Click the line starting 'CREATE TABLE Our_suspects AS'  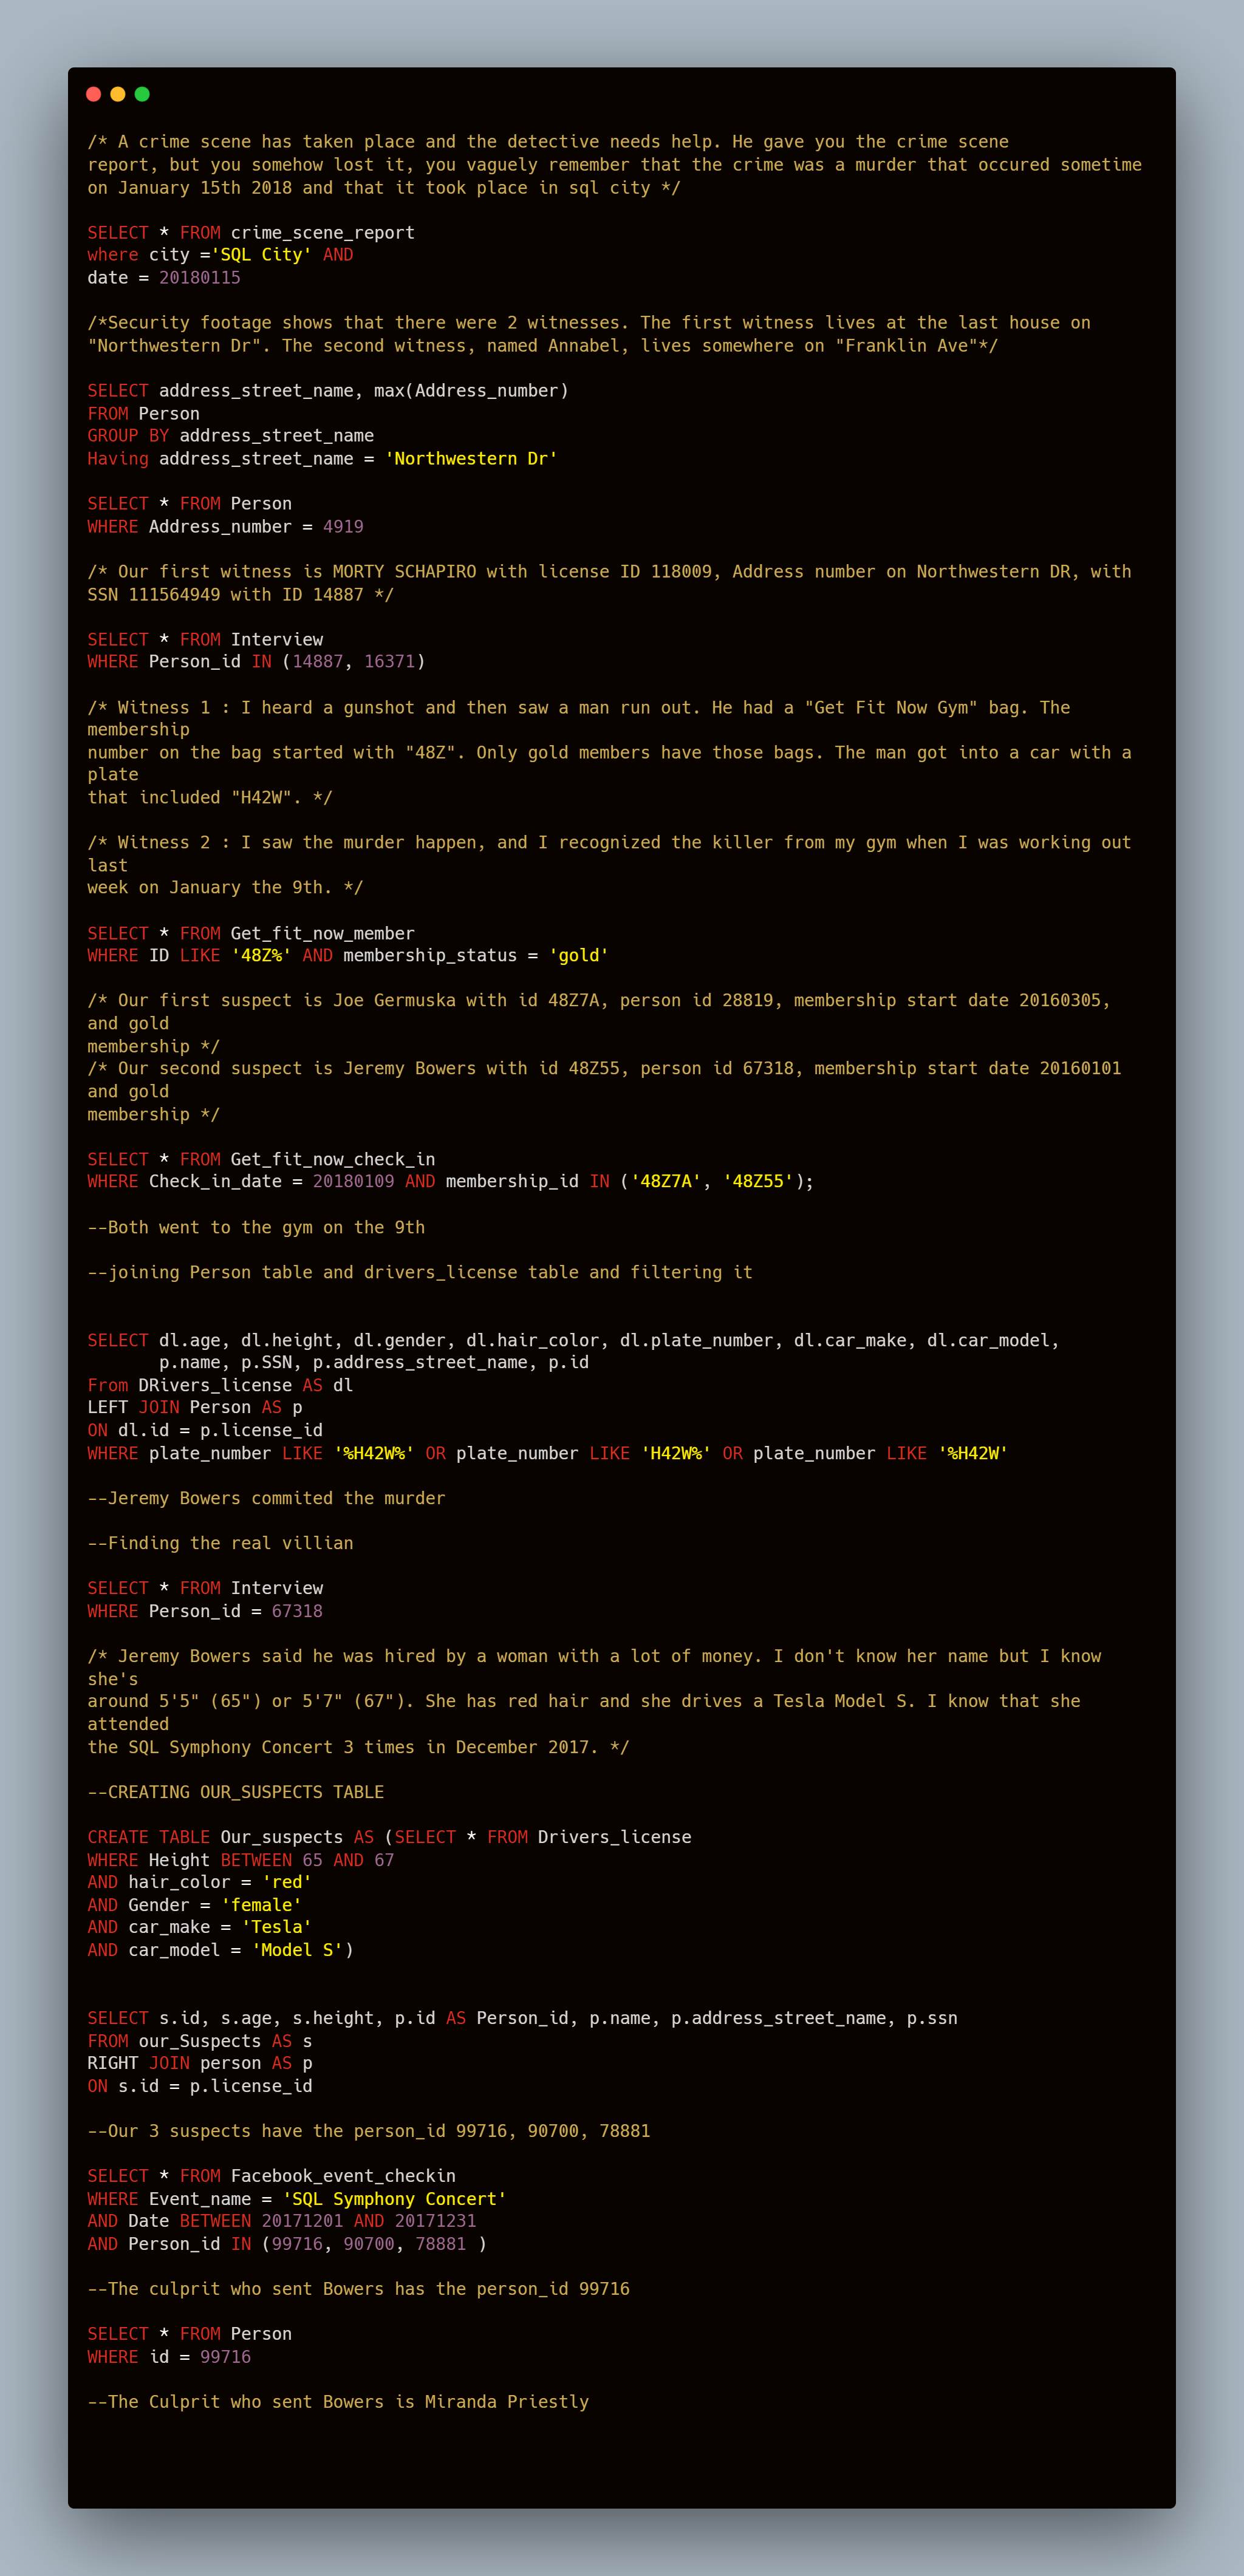pyautogui.click(x=389, y=1837)
